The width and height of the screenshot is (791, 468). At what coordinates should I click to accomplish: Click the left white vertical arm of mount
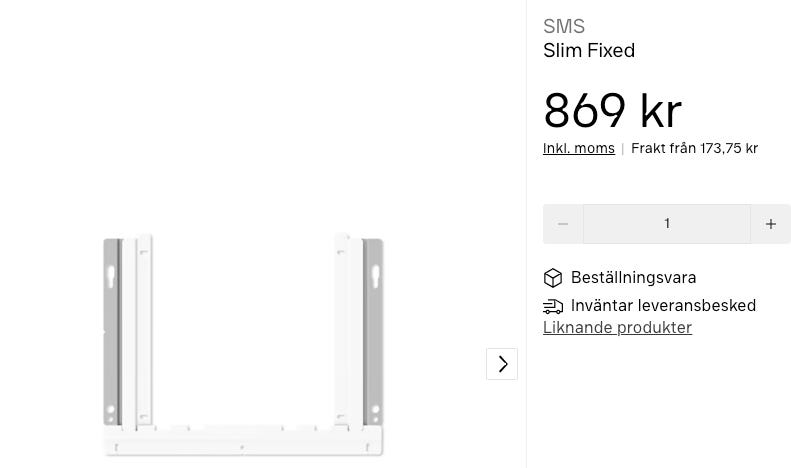point(145,330)
